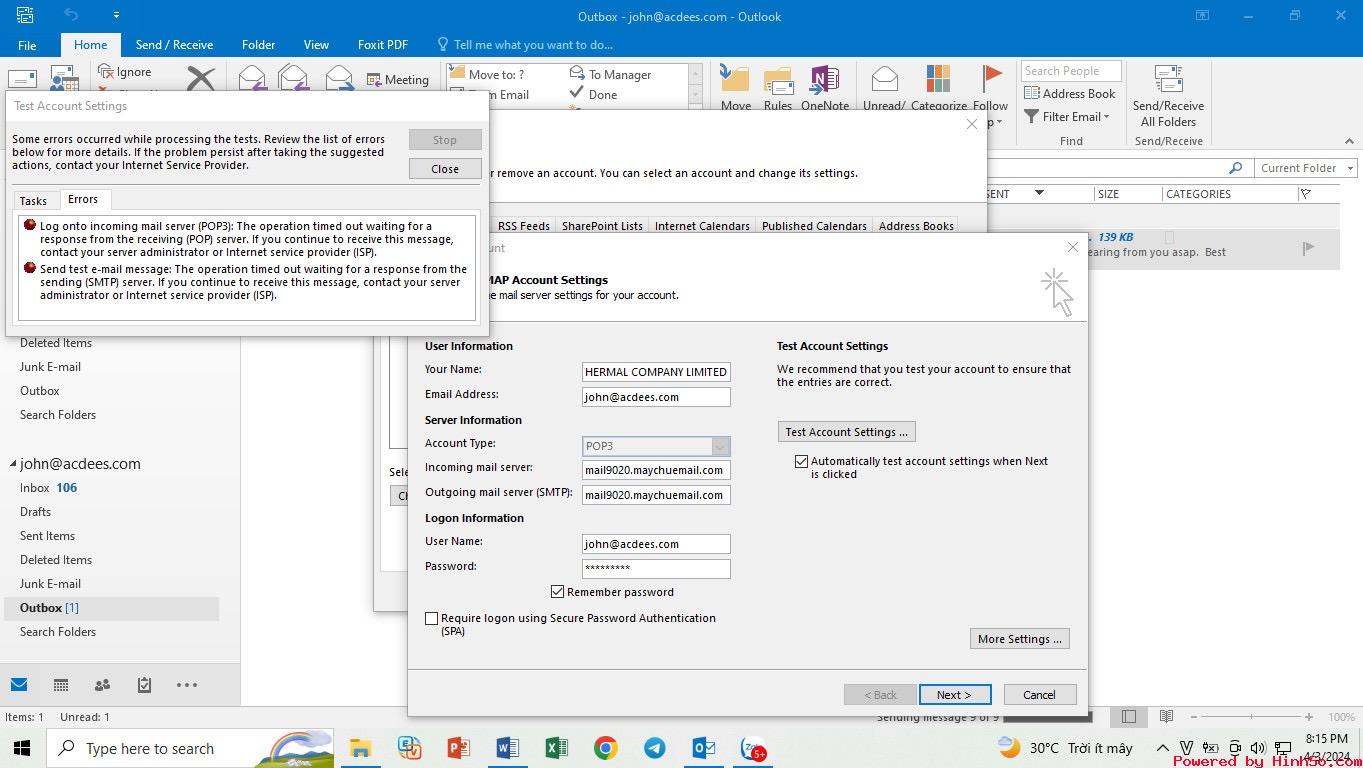This screenshot has width=1363, height=768.
Task: Click To Manager quick step
Action: coord(611,75)
